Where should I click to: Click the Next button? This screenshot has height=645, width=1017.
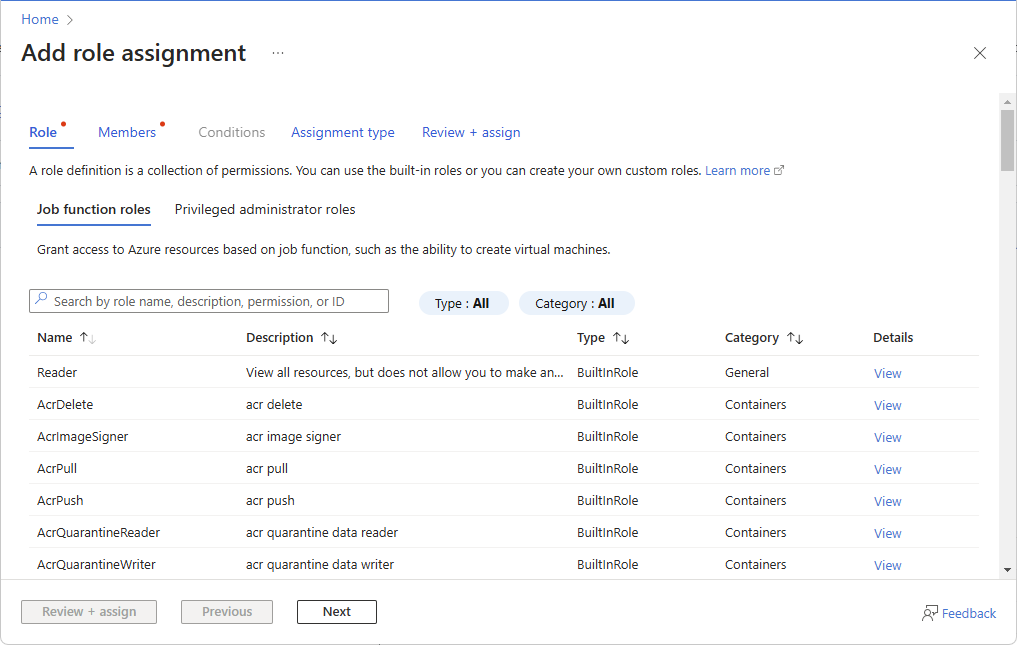coord(336,611)
